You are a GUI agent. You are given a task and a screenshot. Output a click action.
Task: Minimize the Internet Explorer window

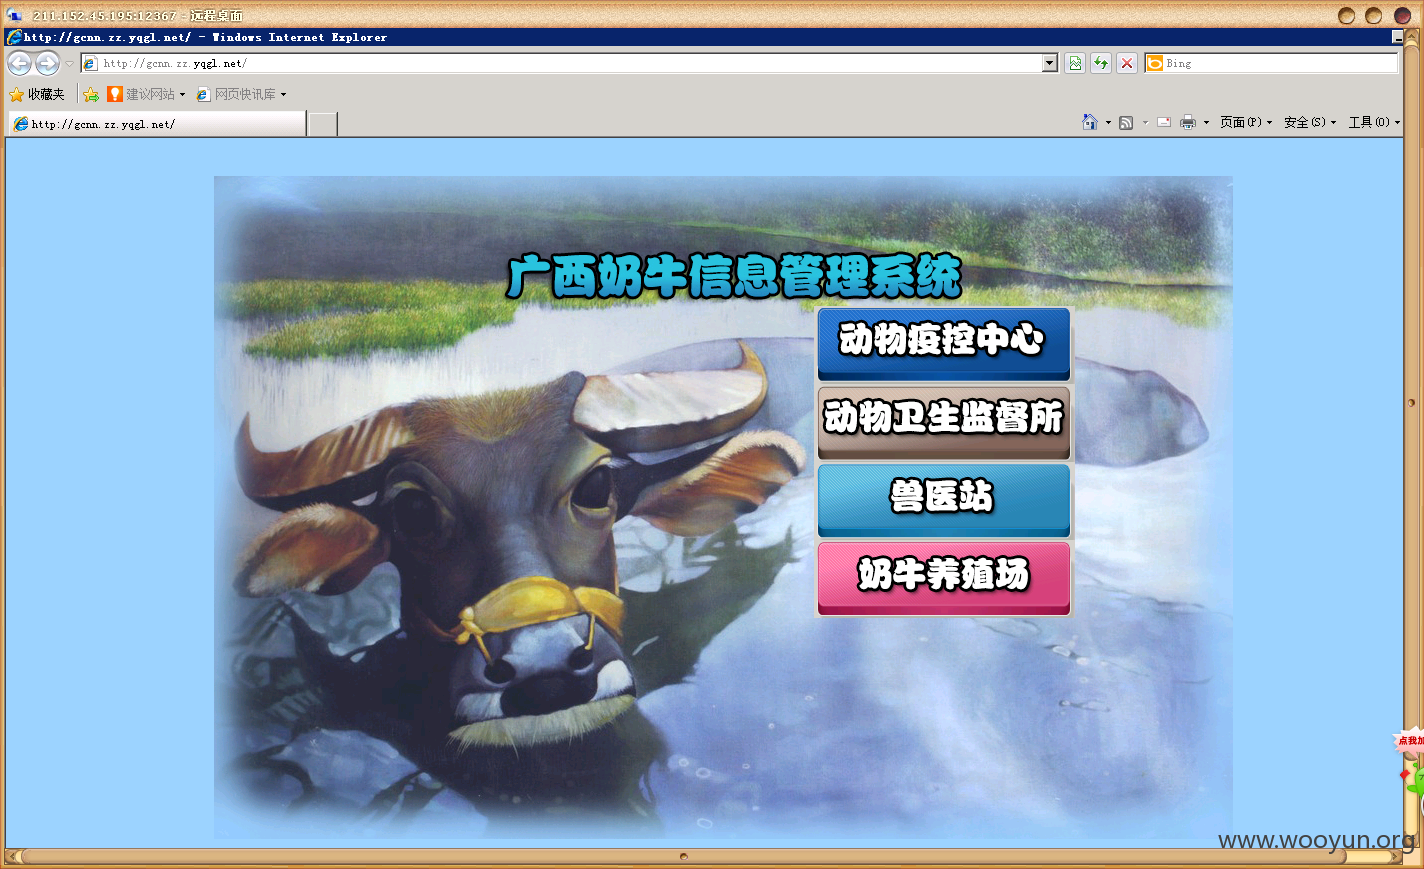click(x=1397, y=37)
